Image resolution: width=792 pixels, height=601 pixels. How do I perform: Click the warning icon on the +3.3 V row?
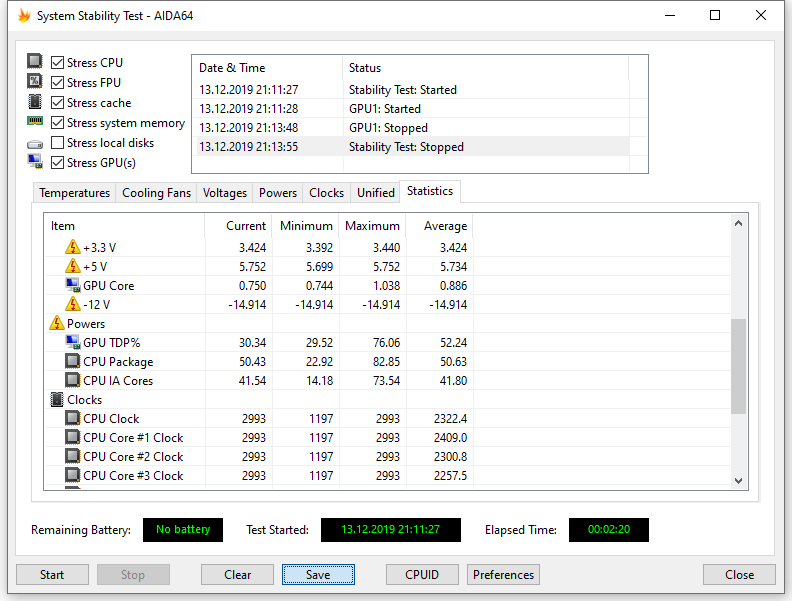[x=73, y=247]
